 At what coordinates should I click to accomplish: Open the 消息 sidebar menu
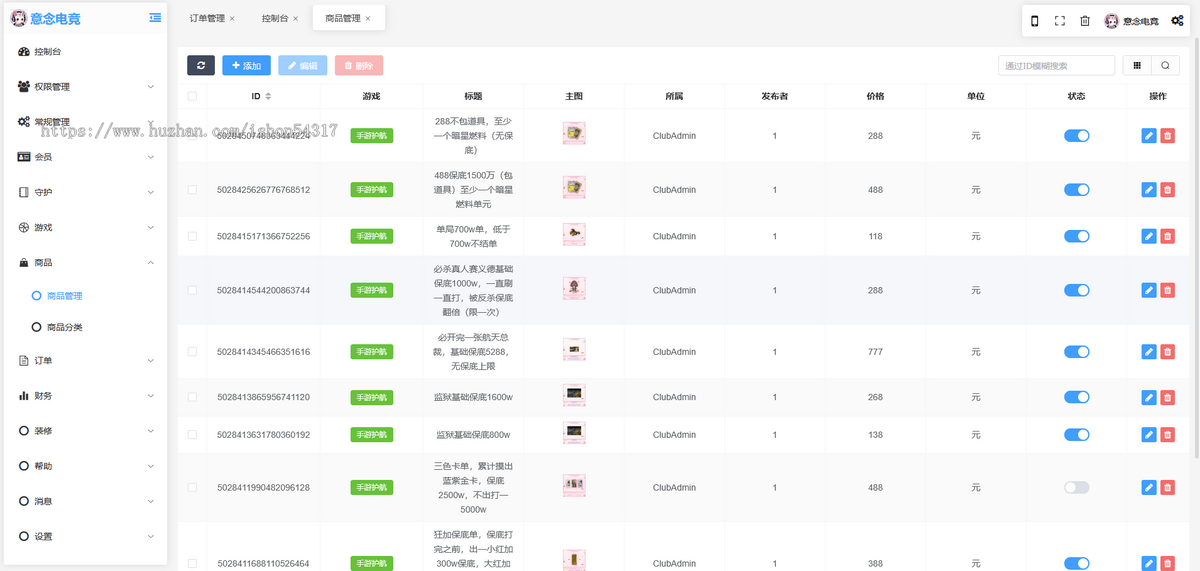86,501
